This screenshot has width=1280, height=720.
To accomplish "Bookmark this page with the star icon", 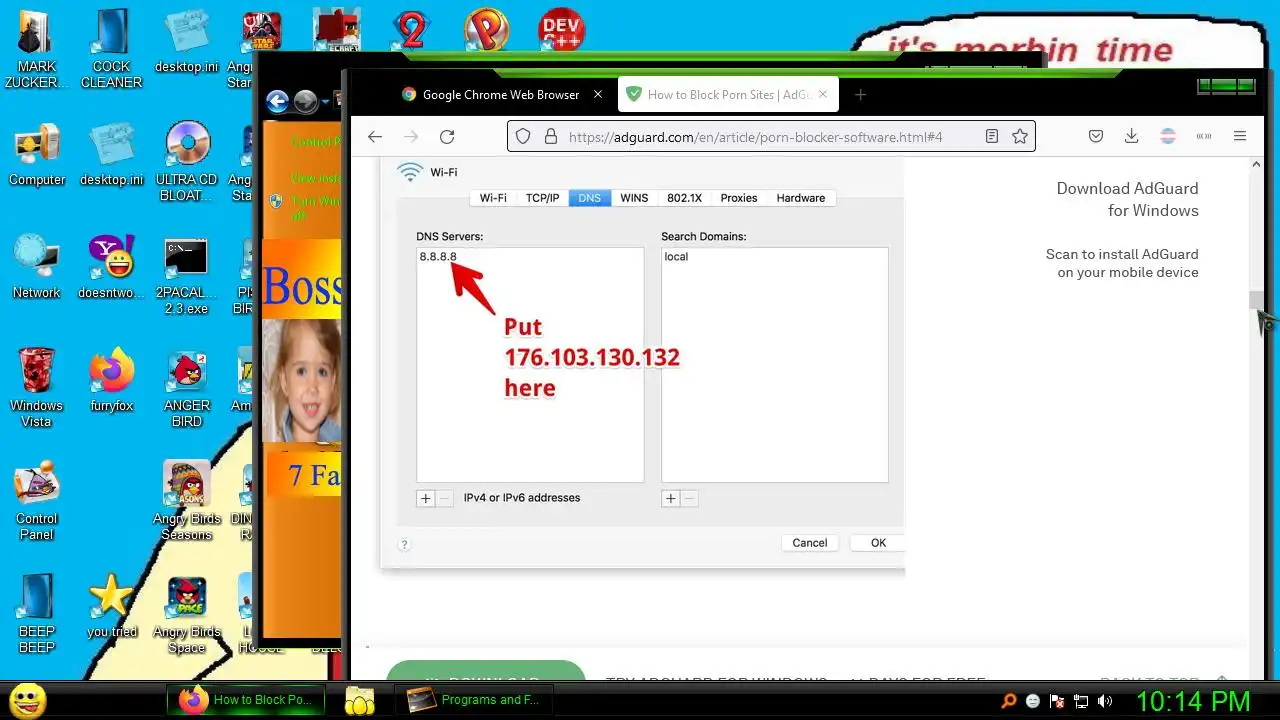I will tap(1019, 137).
